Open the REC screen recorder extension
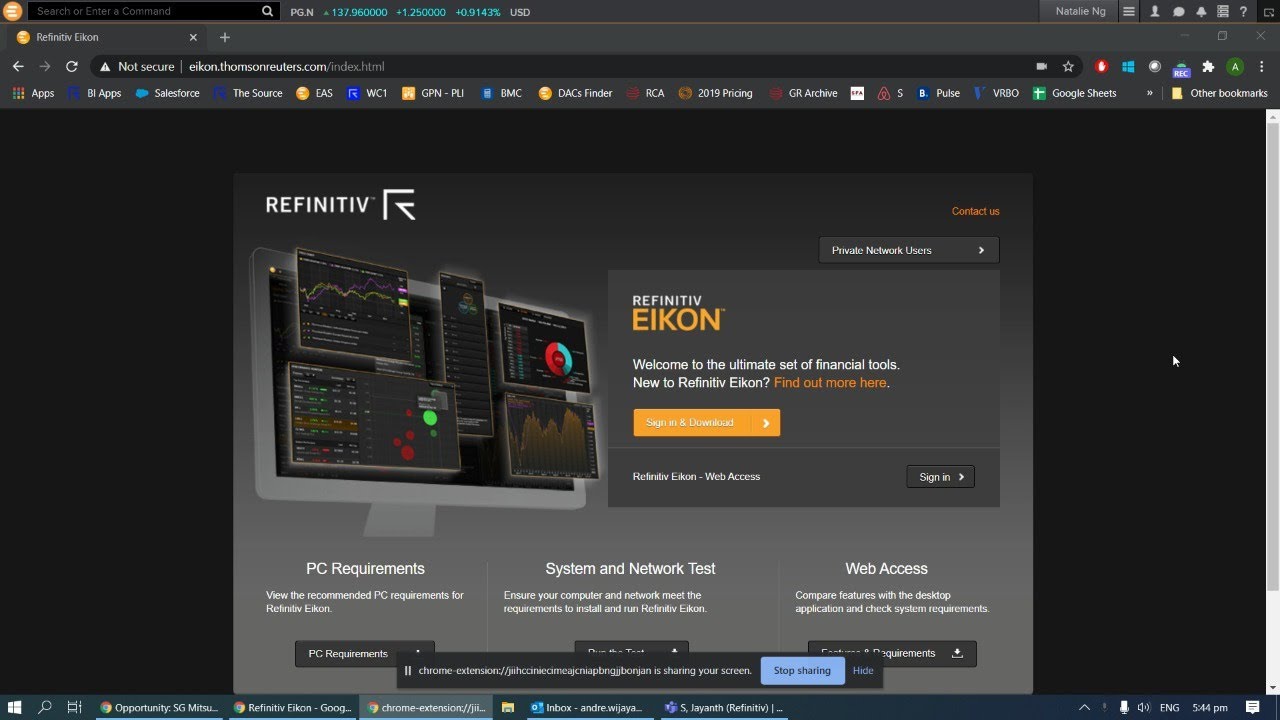1280x720 pixels. click(x=1181, y=68)
